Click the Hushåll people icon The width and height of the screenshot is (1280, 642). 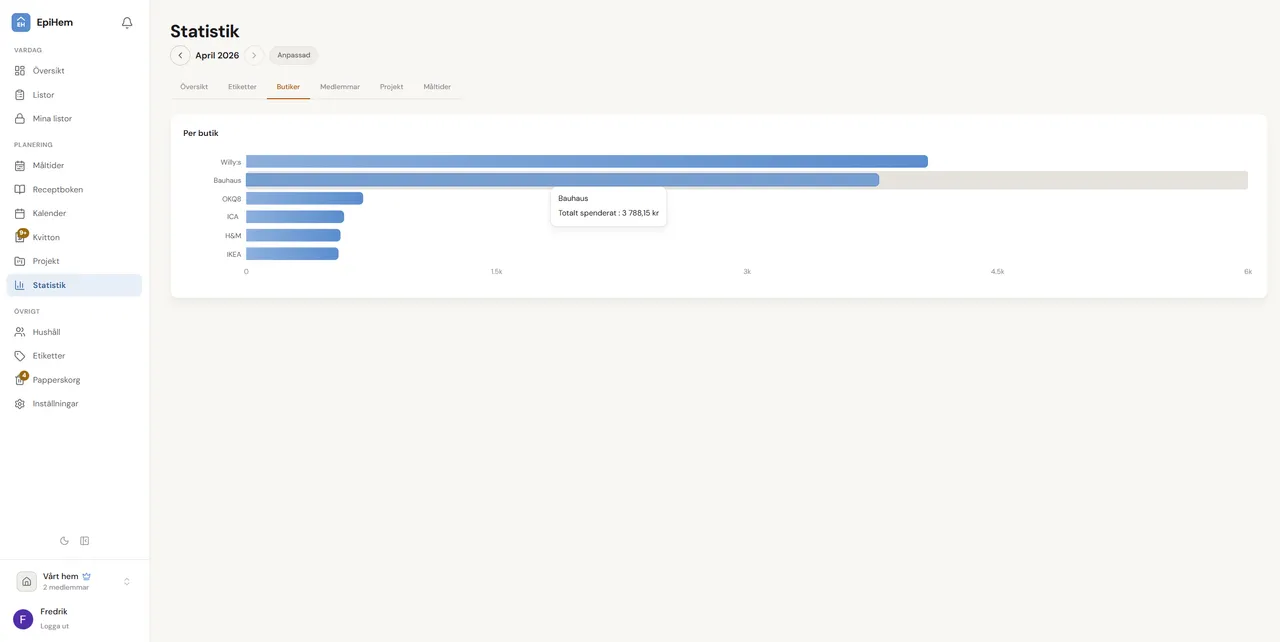point(20,332)
